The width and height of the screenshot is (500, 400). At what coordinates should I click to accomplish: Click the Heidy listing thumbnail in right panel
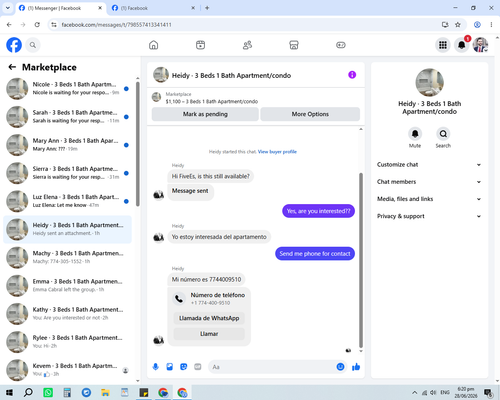click(429, 82)
